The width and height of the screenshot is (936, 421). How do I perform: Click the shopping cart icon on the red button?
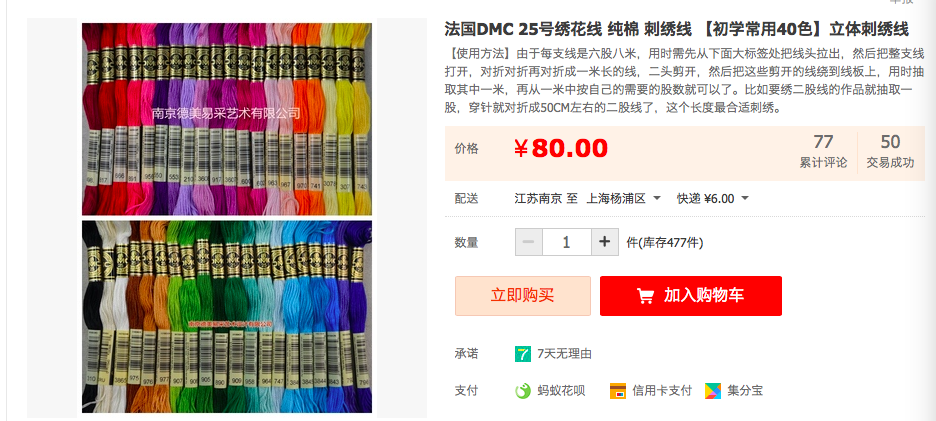(x=645, y=296)
